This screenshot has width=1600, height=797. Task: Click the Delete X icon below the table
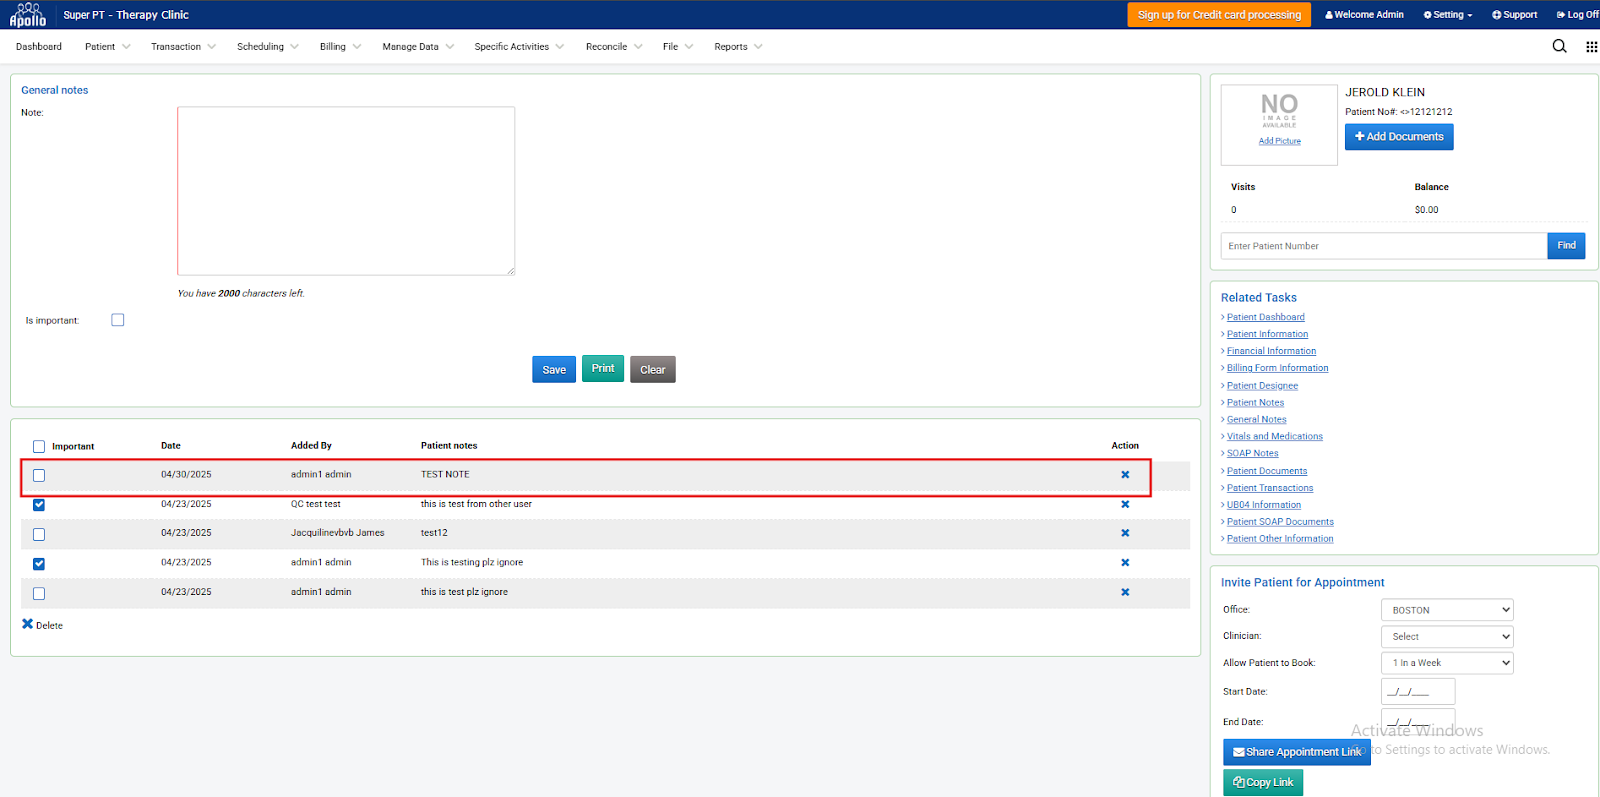28,624
